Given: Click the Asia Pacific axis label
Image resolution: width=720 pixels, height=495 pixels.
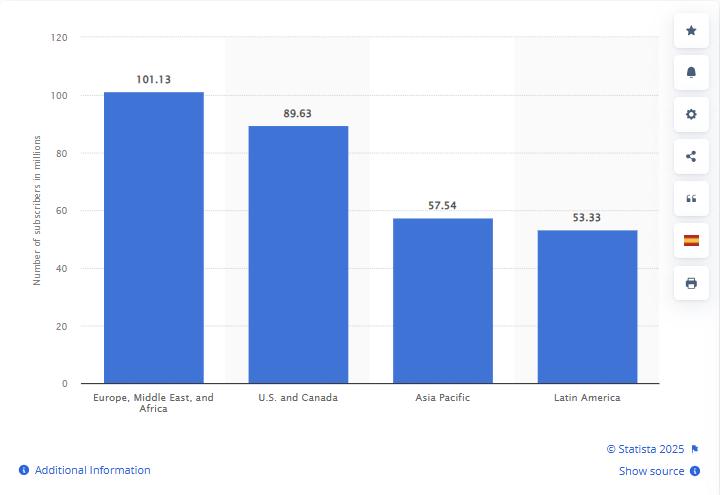Looking at the screenshot, I should [x=443, y=398].
